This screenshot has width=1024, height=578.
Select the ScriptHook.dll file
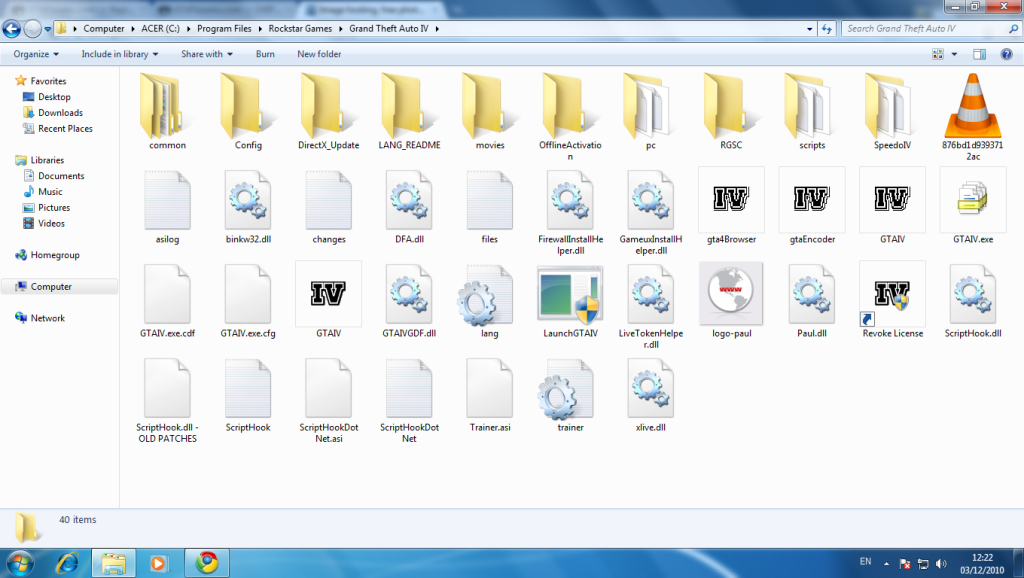(x=972, y=294)
